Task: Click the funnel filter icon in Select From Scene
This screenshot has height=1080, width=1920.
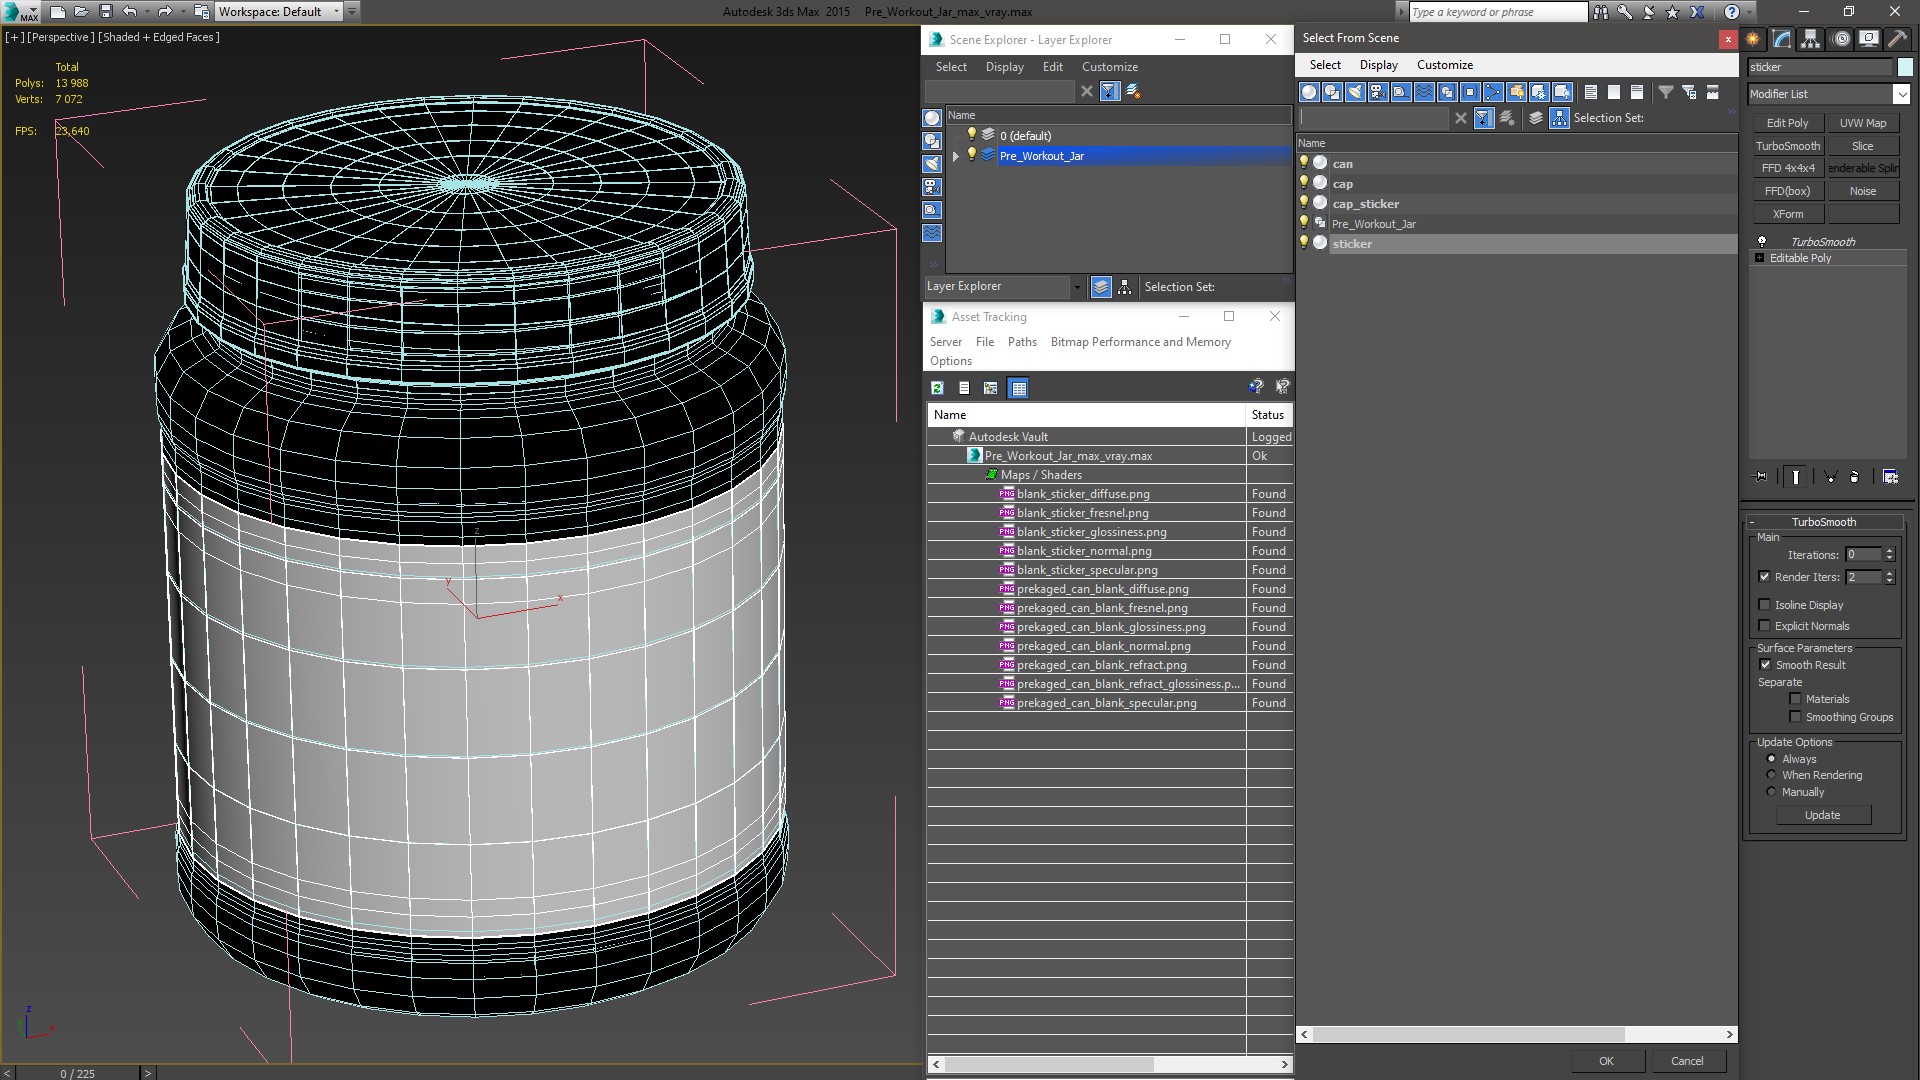Action: tap(1666, 92)
